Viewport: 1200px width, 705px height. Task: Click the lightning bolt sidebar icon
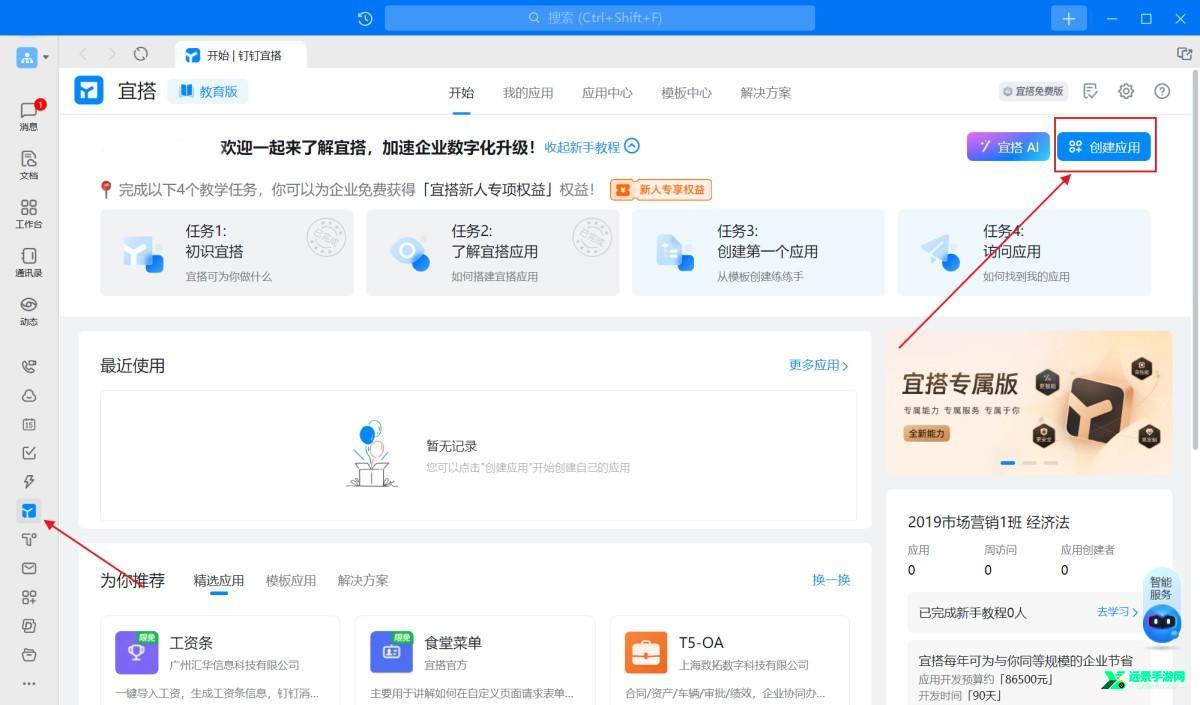[29, 482]
